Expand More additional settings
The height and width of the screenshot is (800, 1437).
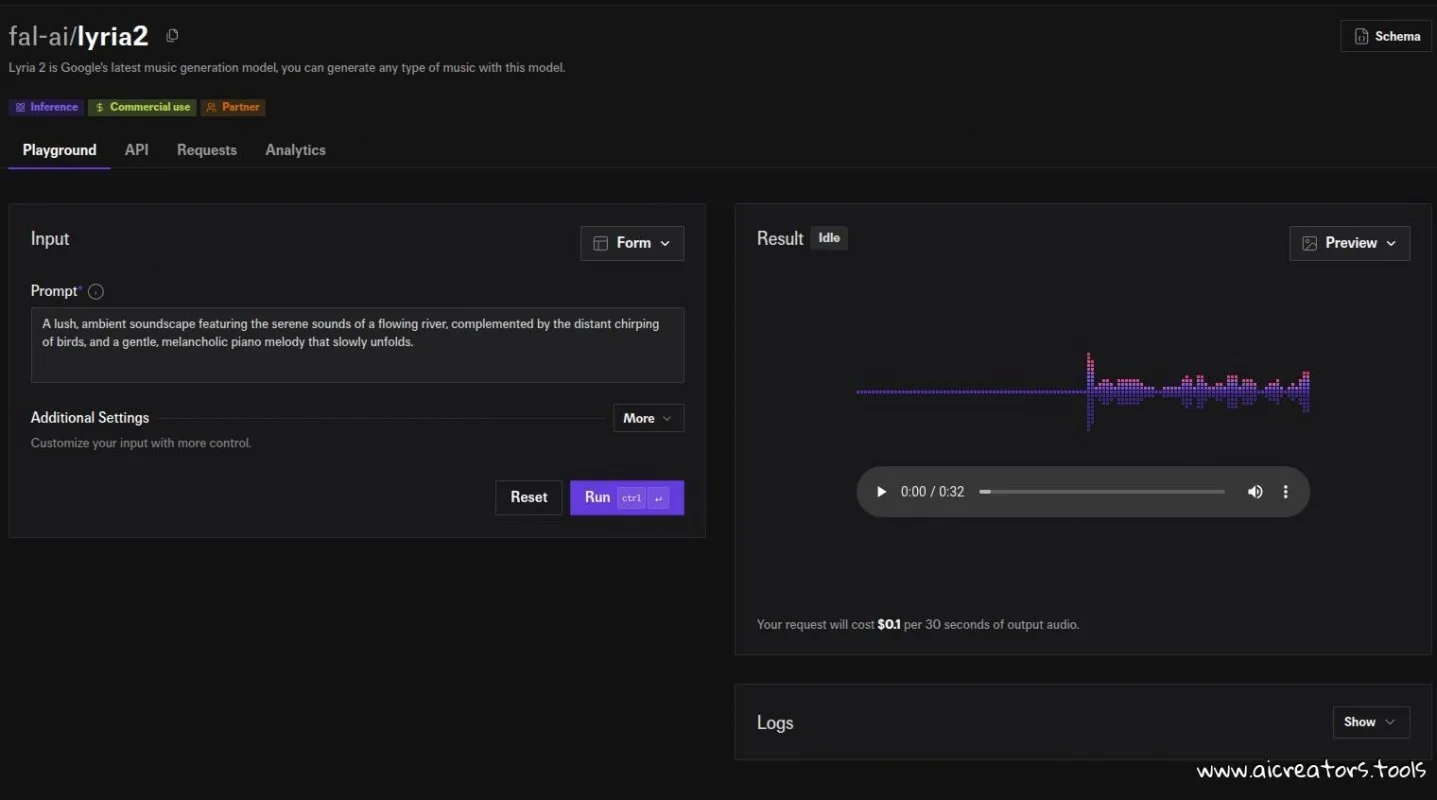(x=648, y=418)
